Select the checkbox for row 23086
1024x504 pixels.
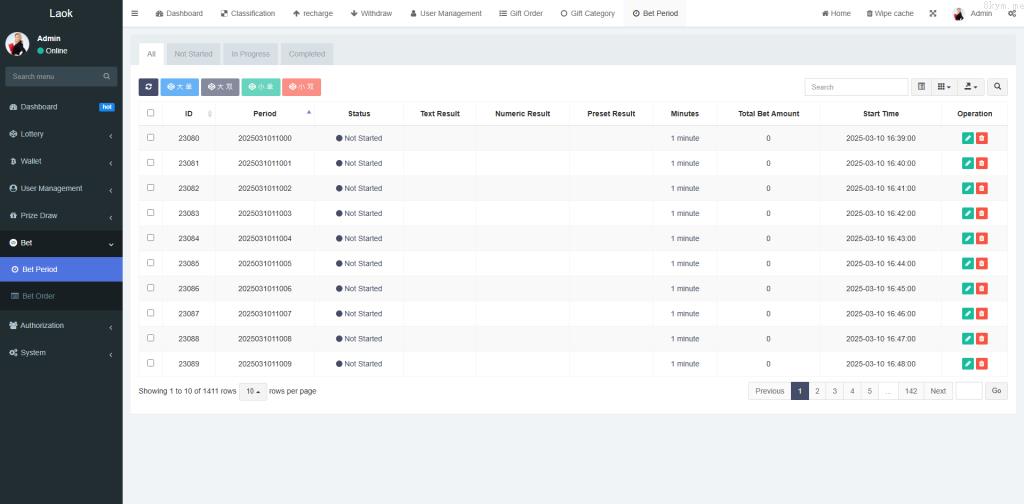point(151,288)
